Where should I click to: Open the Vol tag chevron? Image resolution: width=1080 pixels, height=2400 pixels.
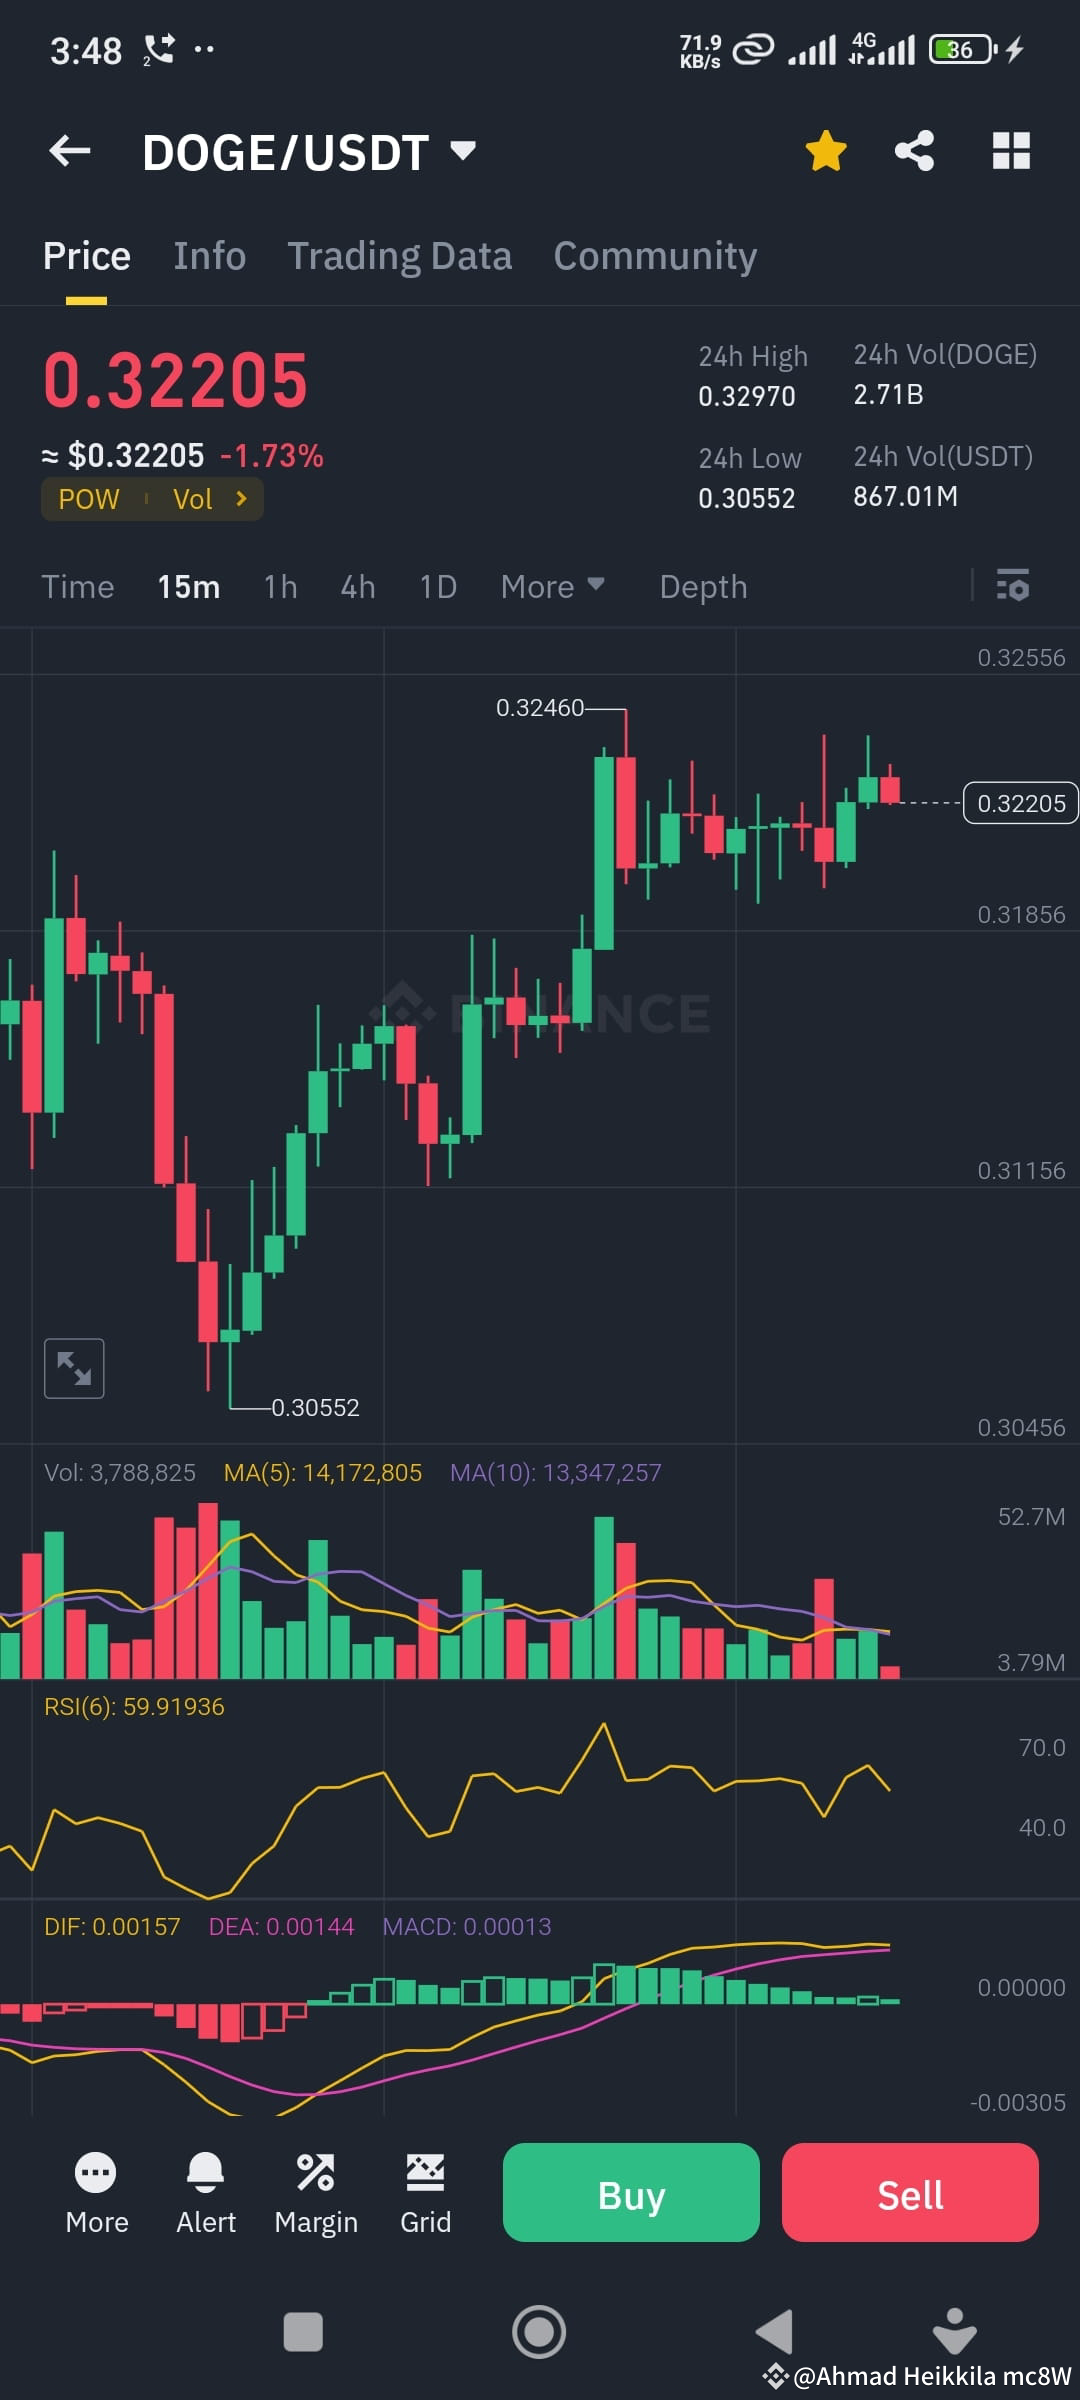pos(240,499)
